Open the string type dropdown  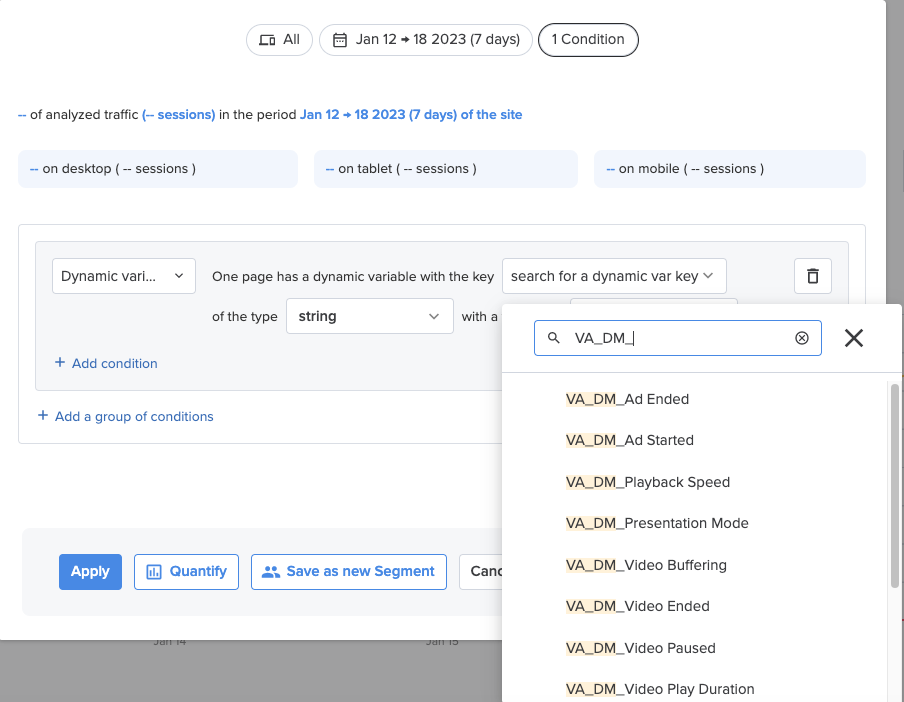[370, 316]
